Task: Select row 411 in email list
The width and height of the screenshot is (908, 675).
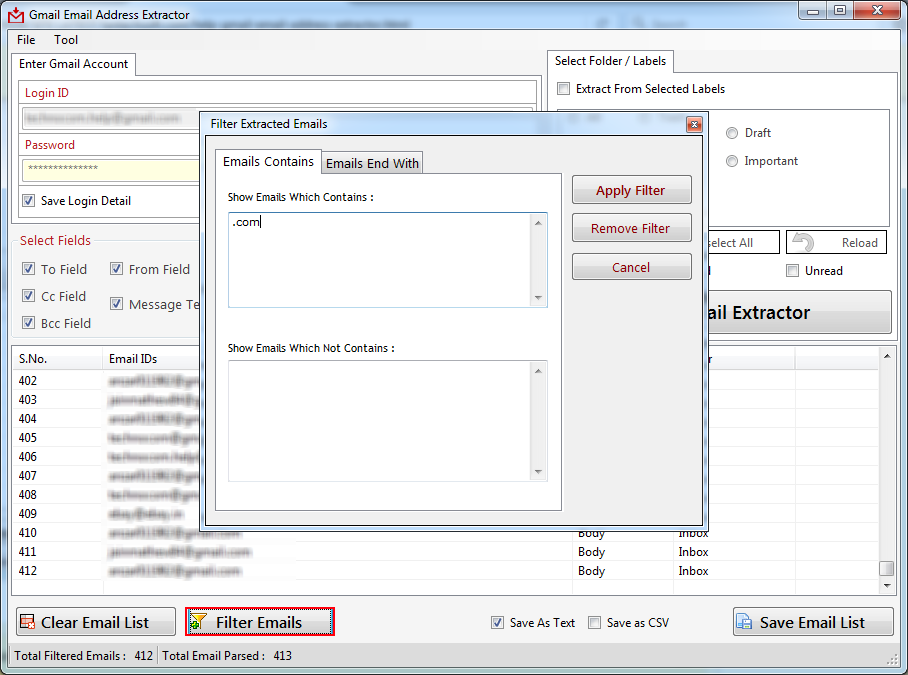Action: point(446,552)
